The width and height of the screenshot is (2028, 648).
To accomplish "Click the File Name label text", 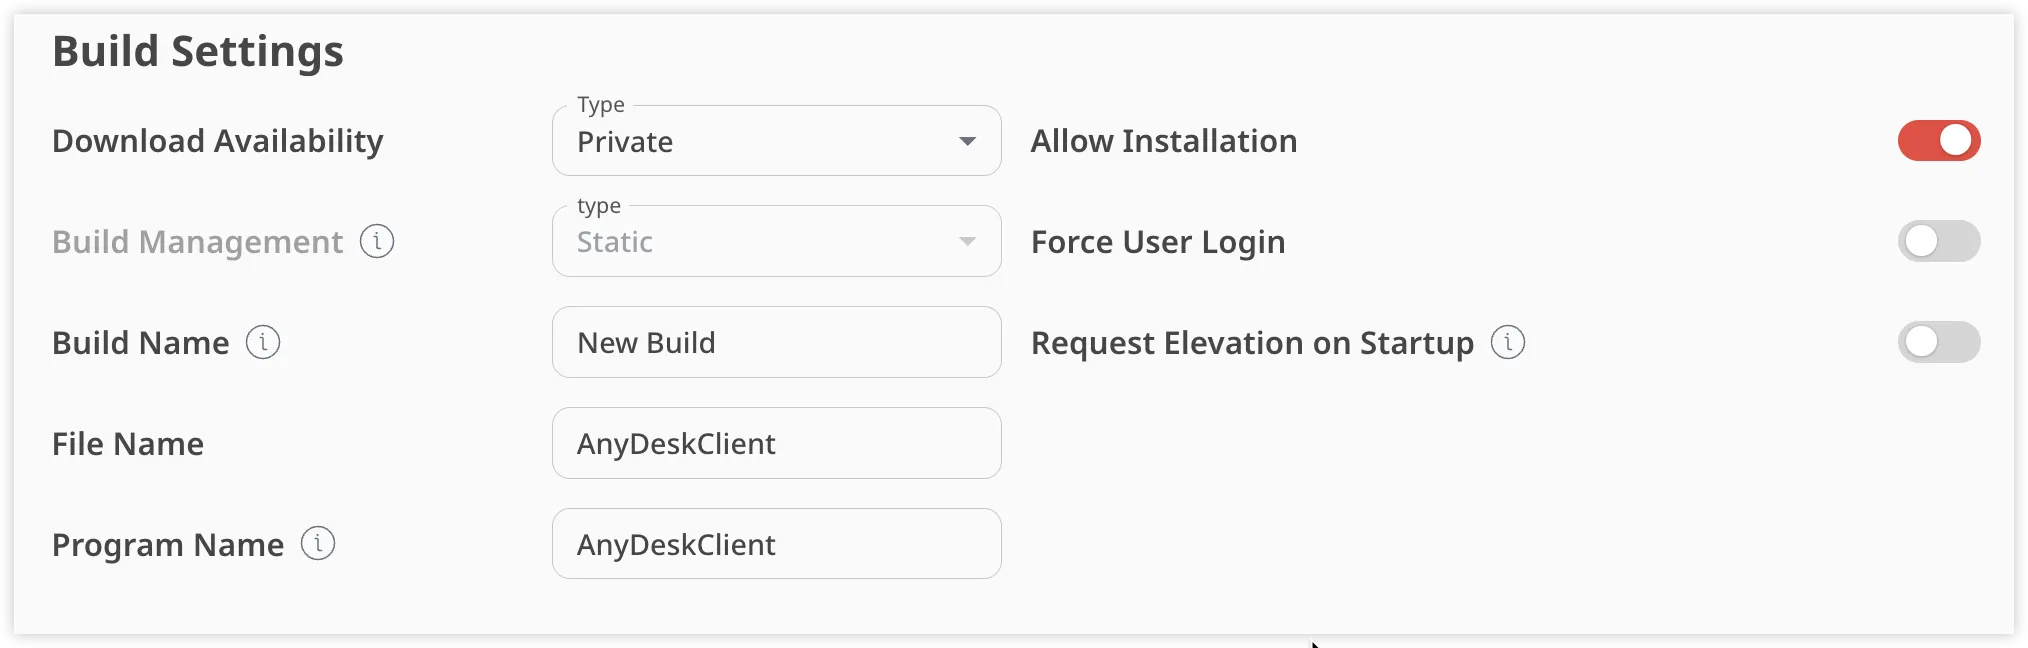I will click(128, 443).
